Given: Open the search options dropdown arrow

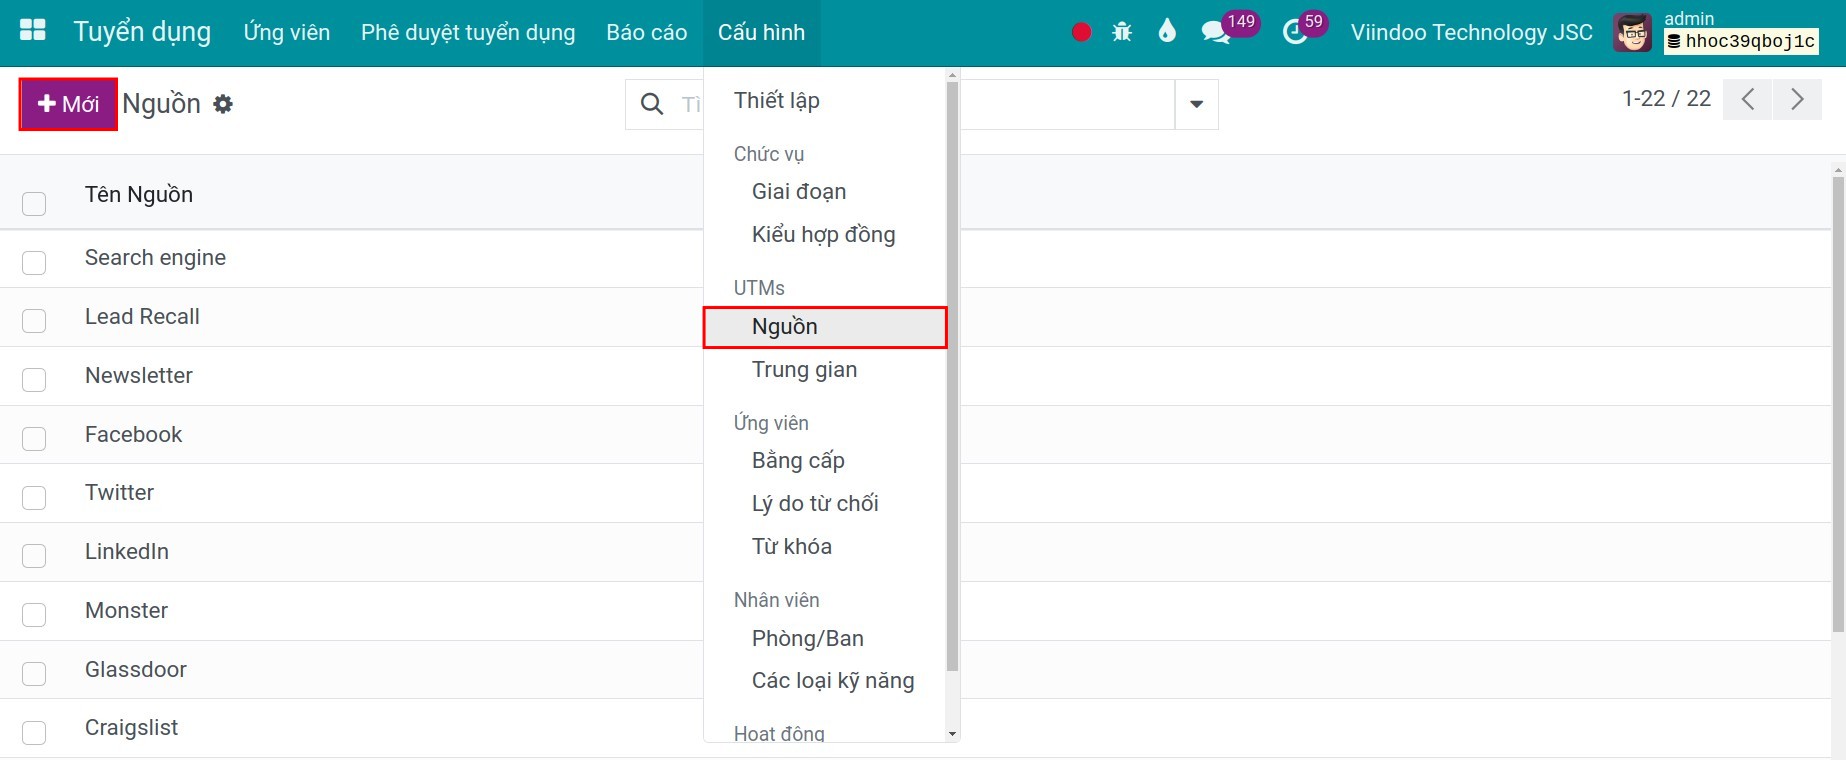Looking at the screenshot, I should click(x=1196, y=104).
